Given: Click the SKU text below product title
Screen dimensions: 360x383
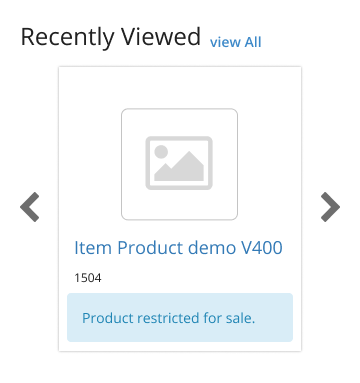Looking at the screenshot, I should (x=88, y=278).
